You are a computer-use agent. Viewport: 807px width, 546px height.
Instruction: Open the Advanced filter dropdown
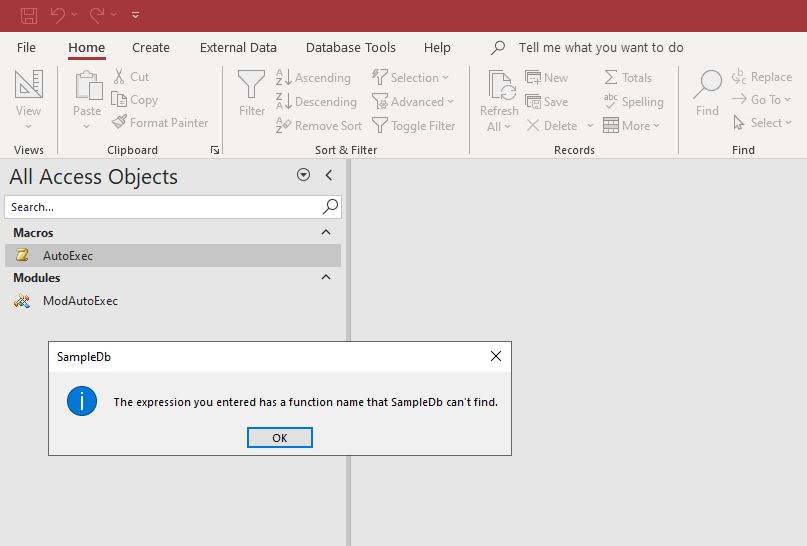coord(413,101)
